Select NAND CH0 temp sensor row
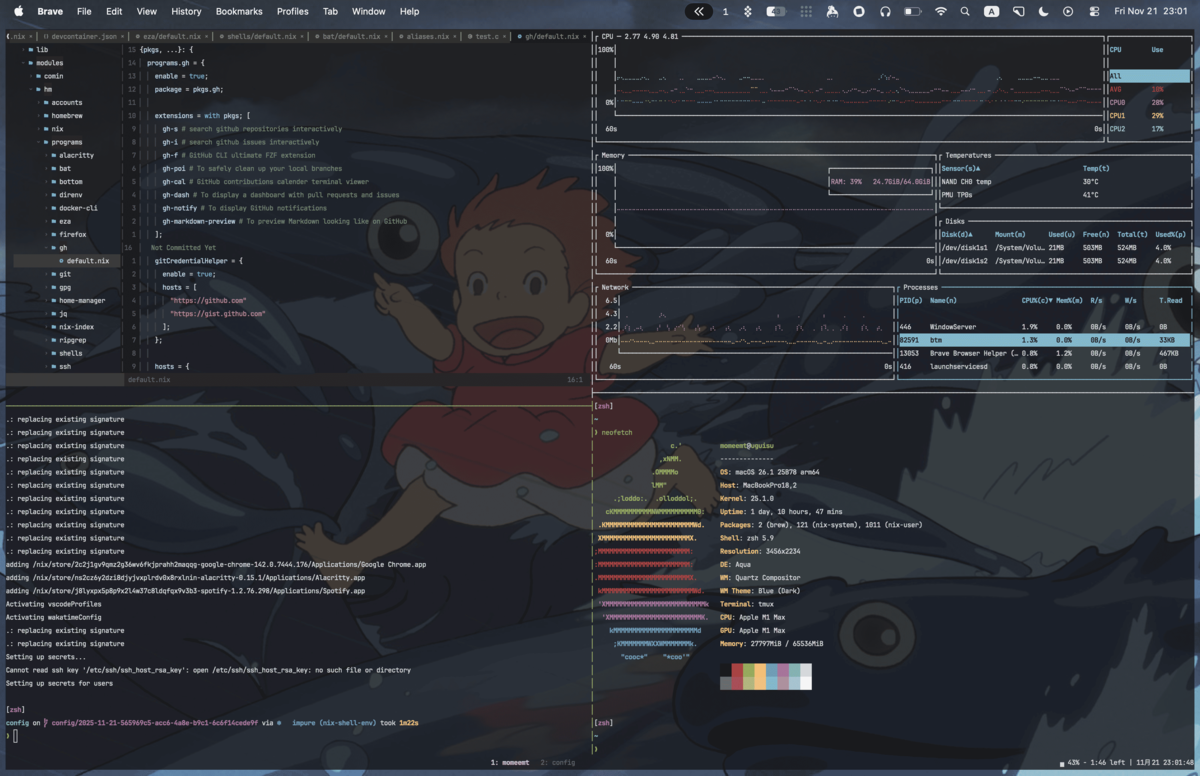 1066,181
